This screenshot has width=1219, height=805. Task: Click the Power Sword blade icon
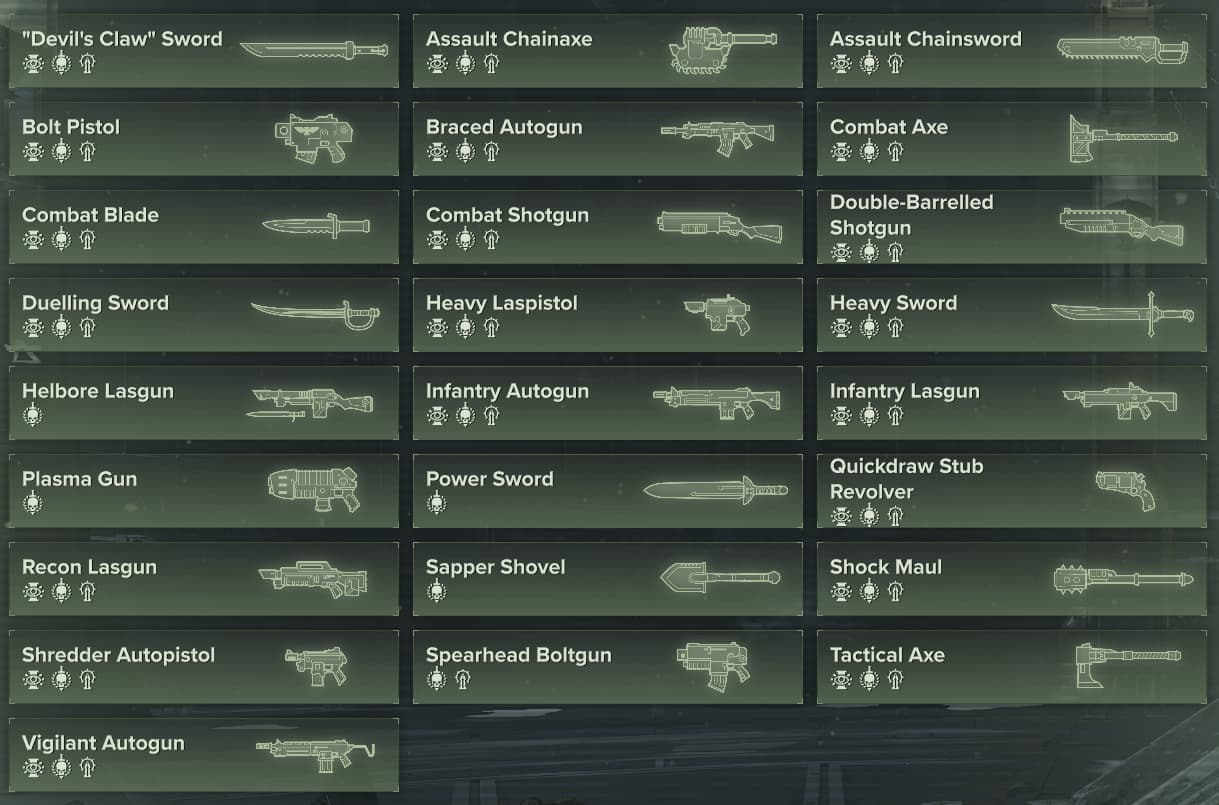715,490
